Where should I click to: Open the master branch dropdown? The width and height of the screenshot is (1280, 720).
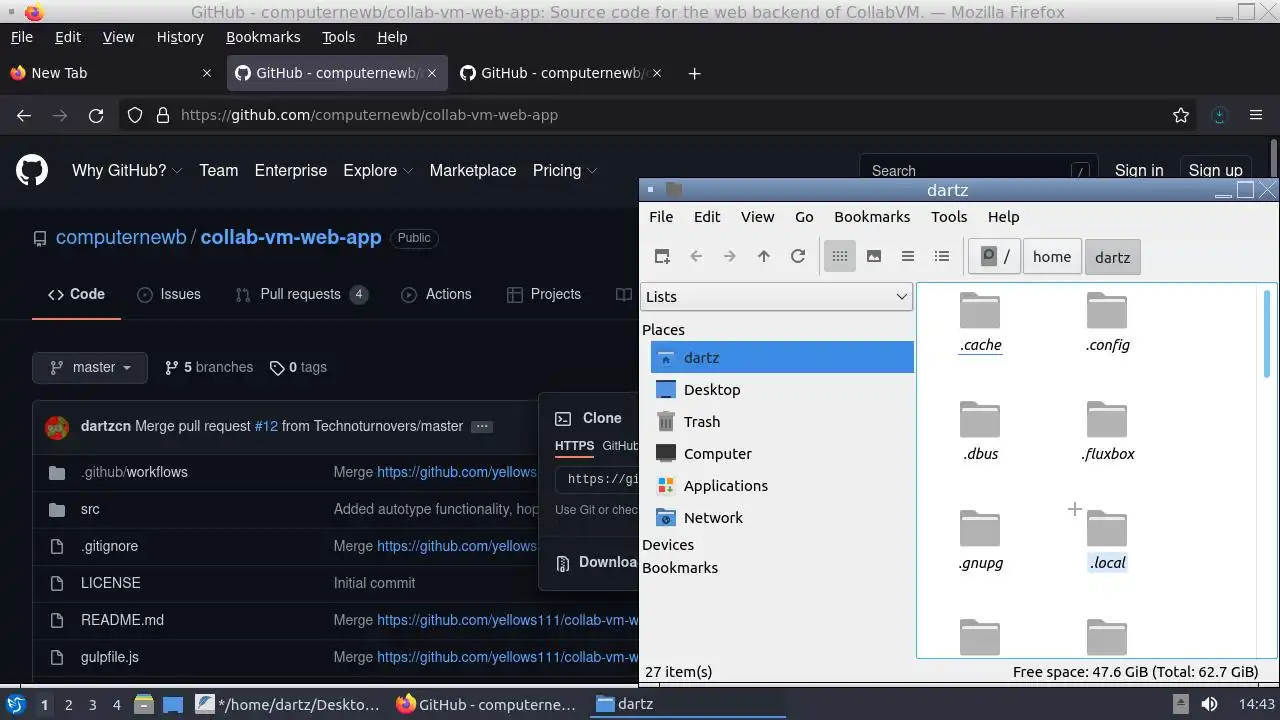pyautogui.click(x=89, y=367)
